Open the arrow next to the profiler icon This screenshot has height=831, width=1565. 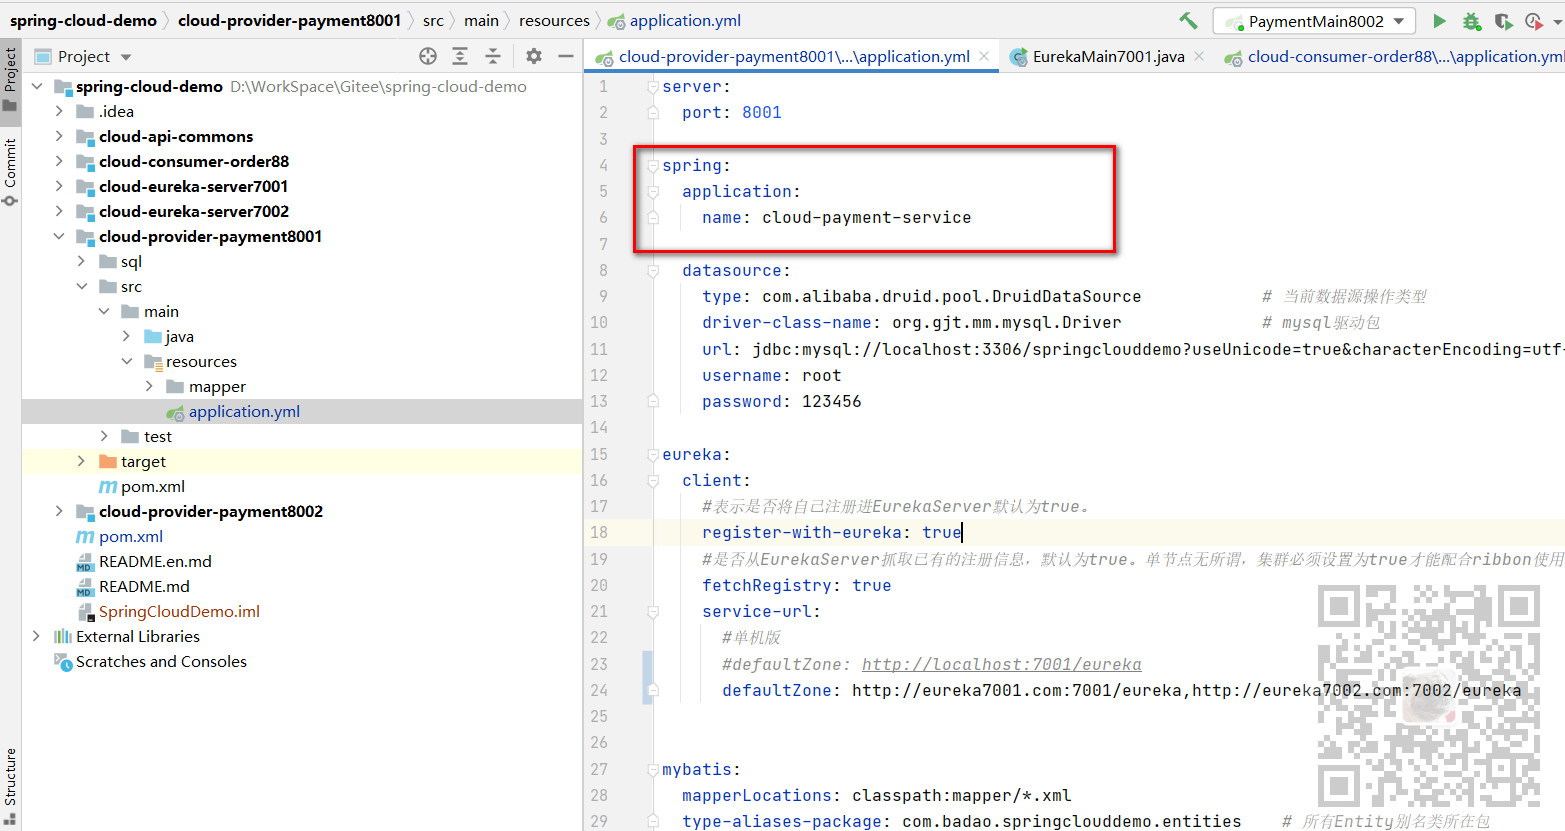1557,21
